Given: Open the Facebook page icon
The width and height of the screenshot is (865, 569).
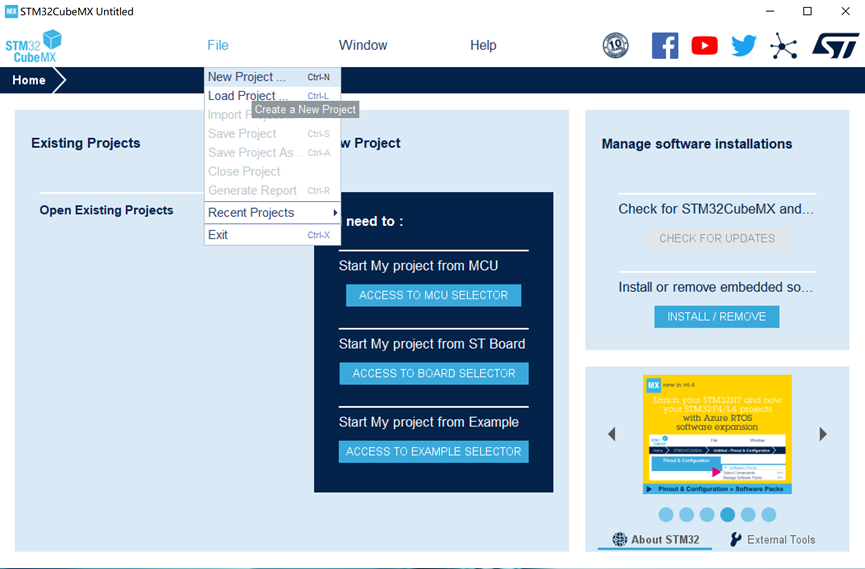Looking at the screenshot, I should [665, 45].
